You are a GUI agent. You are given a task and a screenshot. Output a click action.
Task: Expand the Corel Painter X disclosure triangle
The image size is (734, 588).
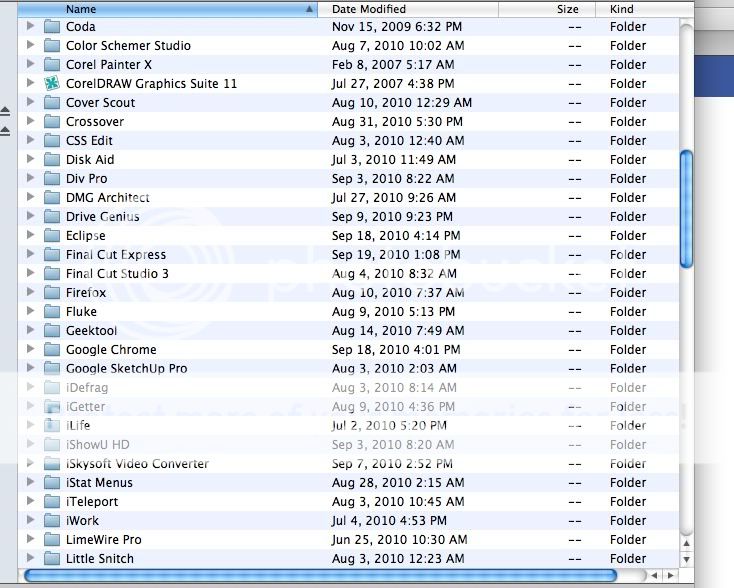(x=30, y=64)
